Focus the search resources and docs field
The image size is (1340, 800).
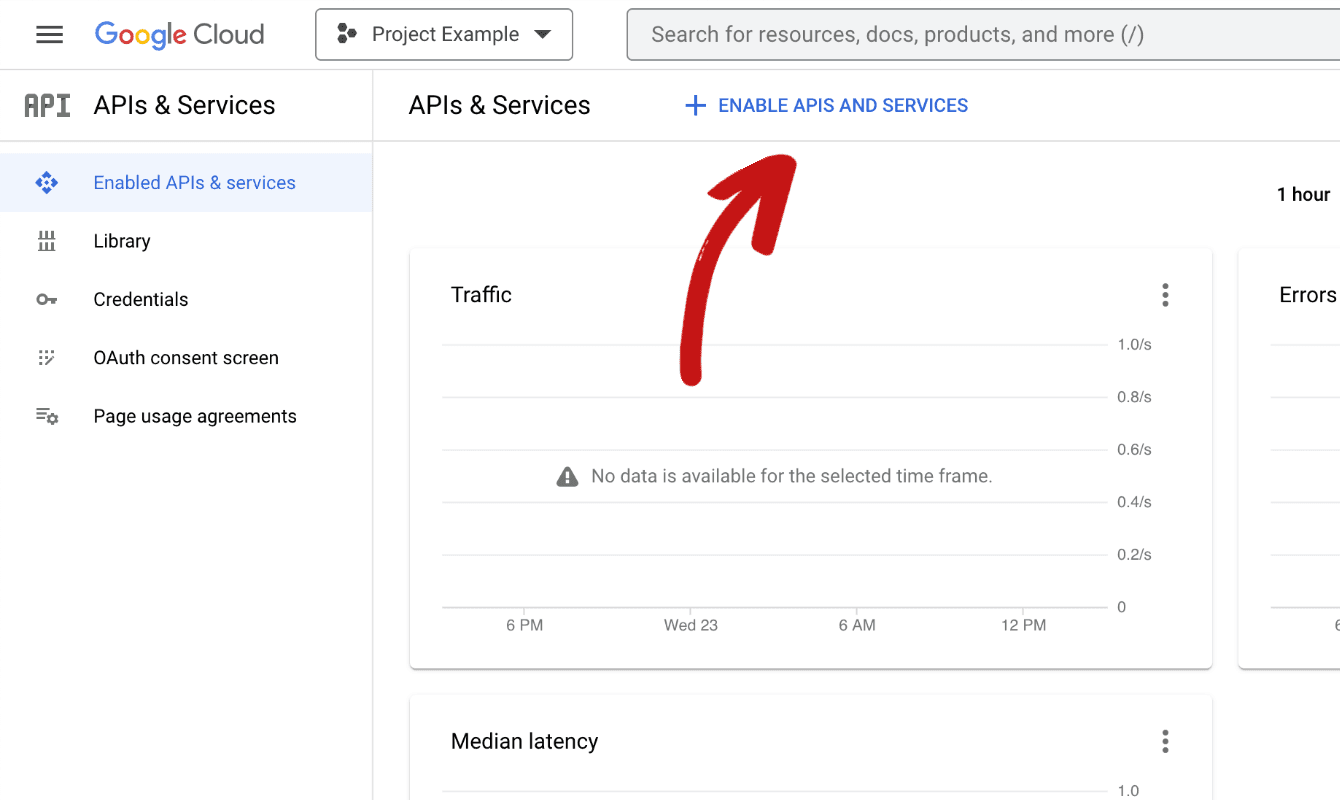(x=983, y=34)
